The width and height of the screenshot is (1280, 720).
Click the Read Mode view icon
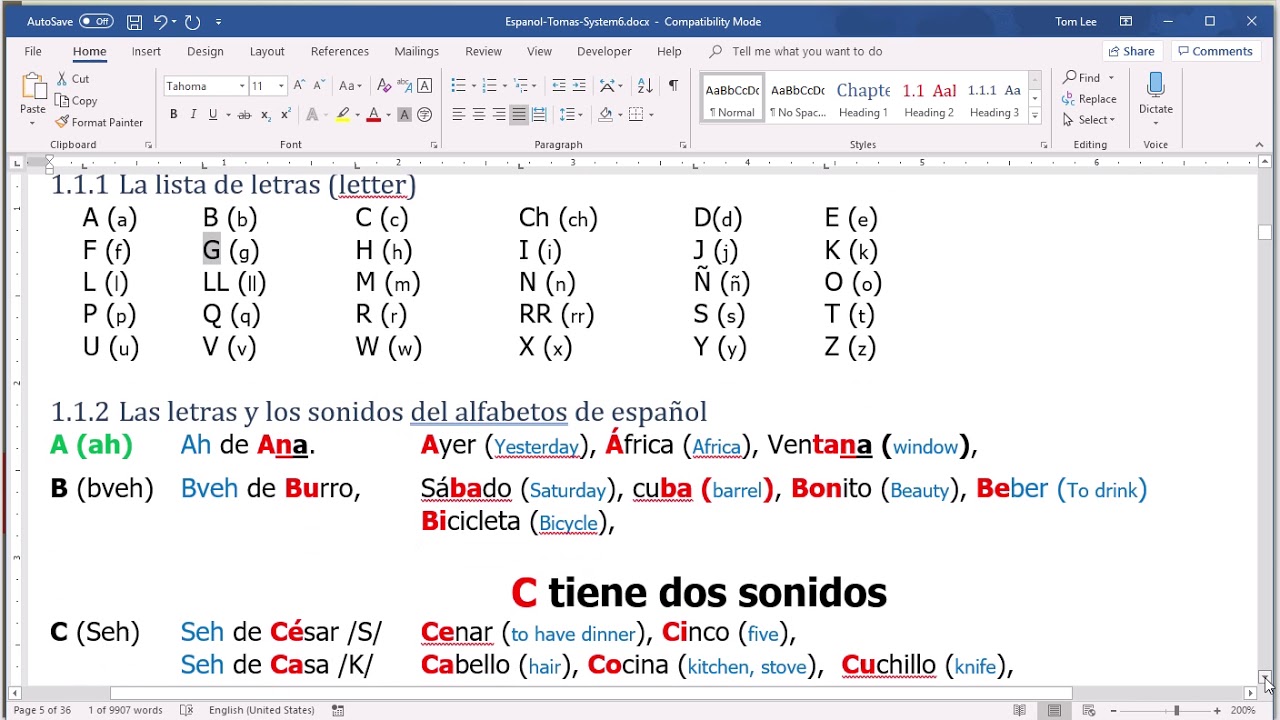tap(1019, 710)
